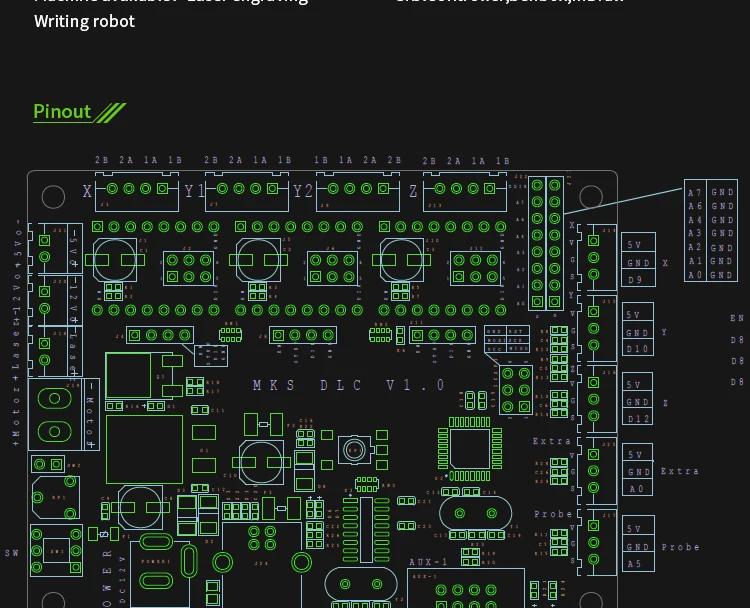Click the "D10" pin label
This screenshot has width=750, height=608.
(x=638, y=349)
